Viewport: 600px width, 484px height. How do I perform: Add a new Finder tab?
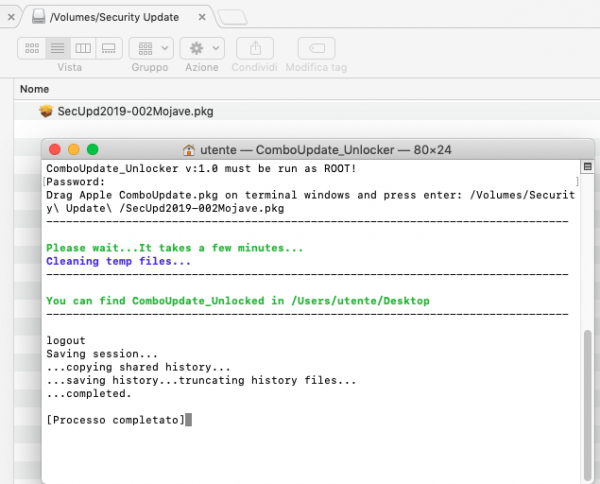(232, 17)
